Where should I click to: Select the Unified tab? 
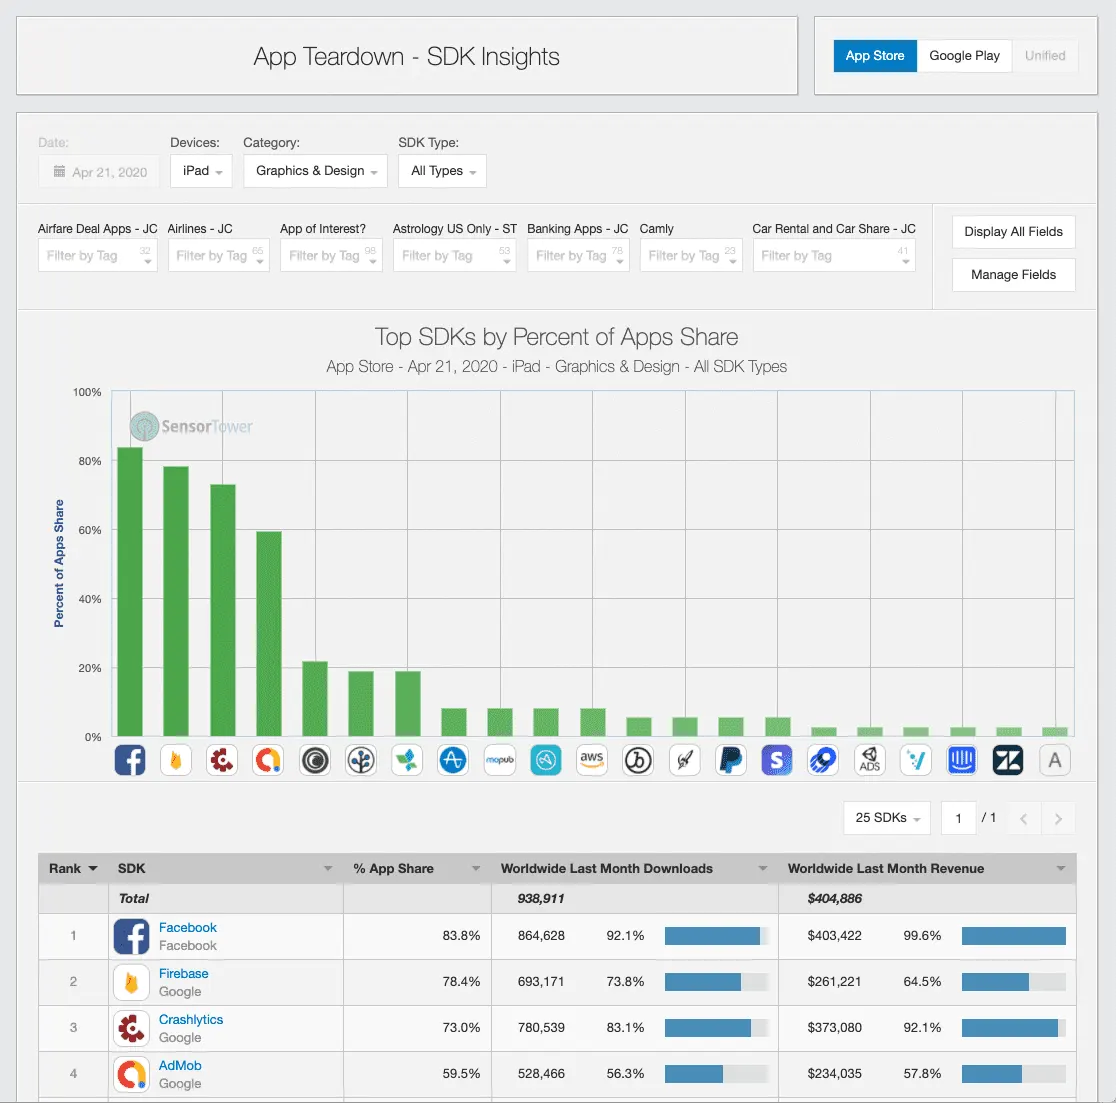tap(1045, 56)
